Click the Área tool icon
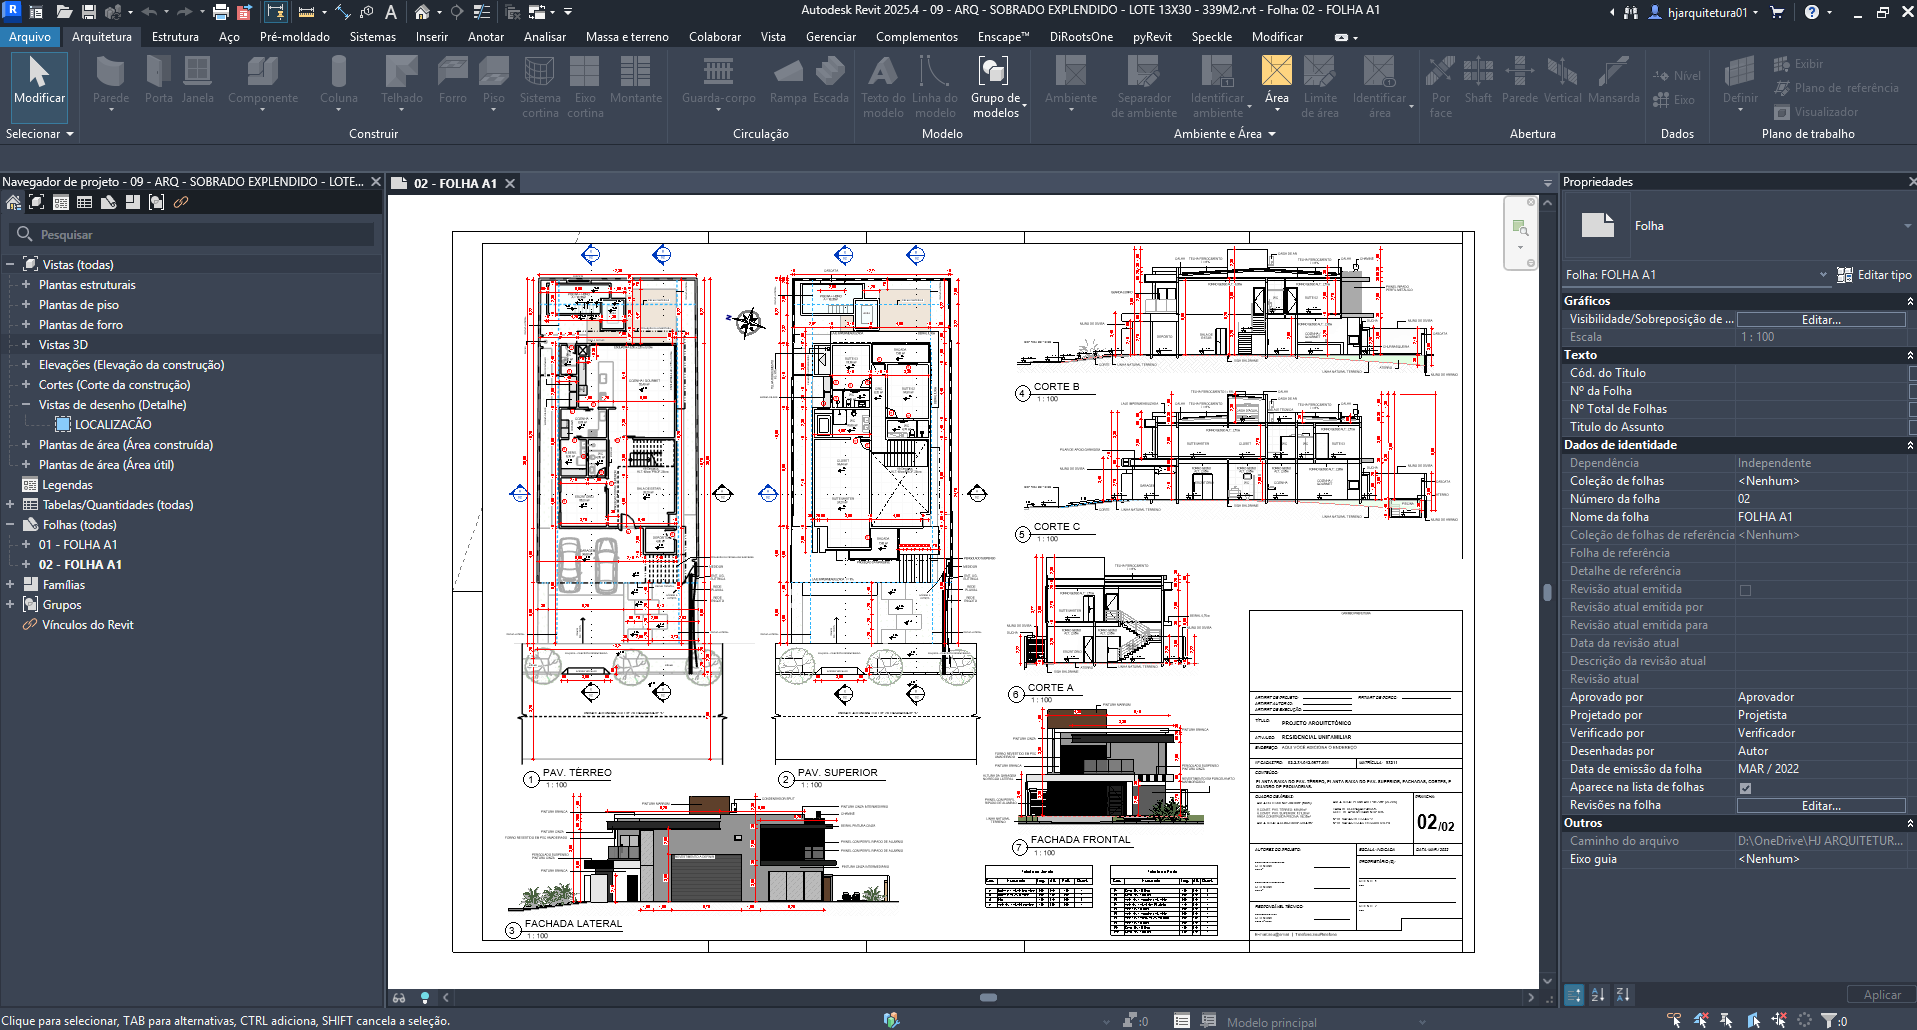 (1276, 72)
